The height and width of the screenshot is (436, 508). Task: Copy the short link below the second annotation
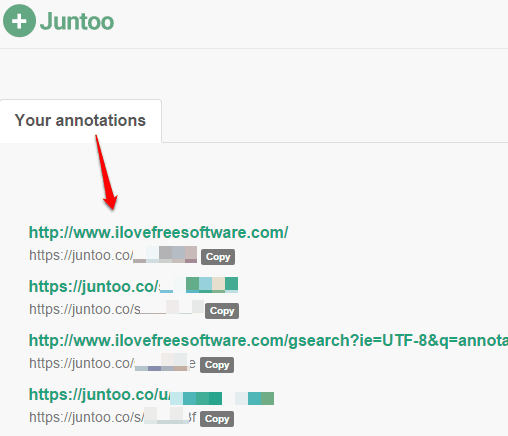pos(222,311)
